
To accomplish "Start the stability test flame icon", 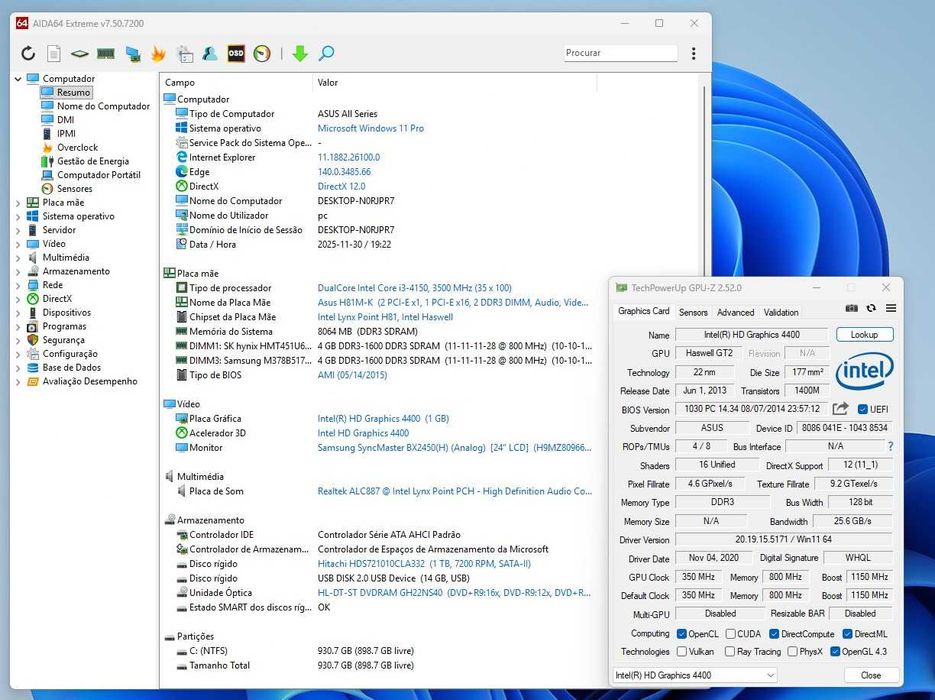I will 158,54.
